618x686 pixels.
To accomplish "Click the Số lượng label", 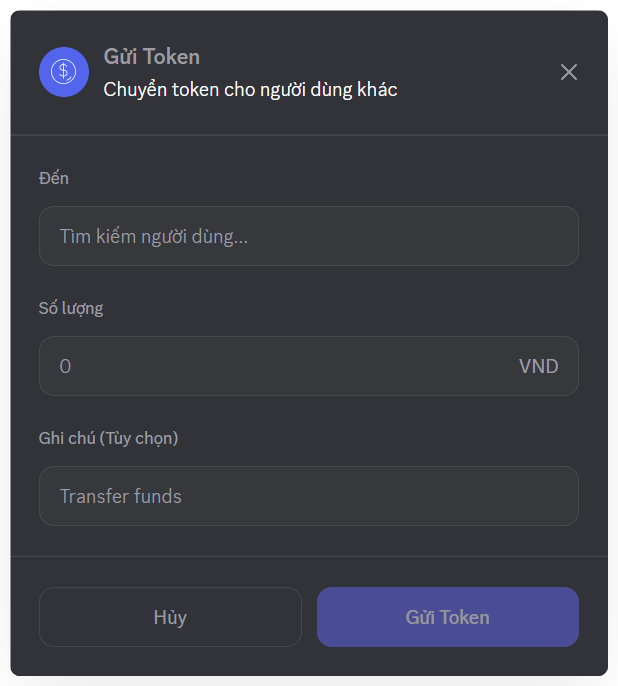I will [71, 308].
